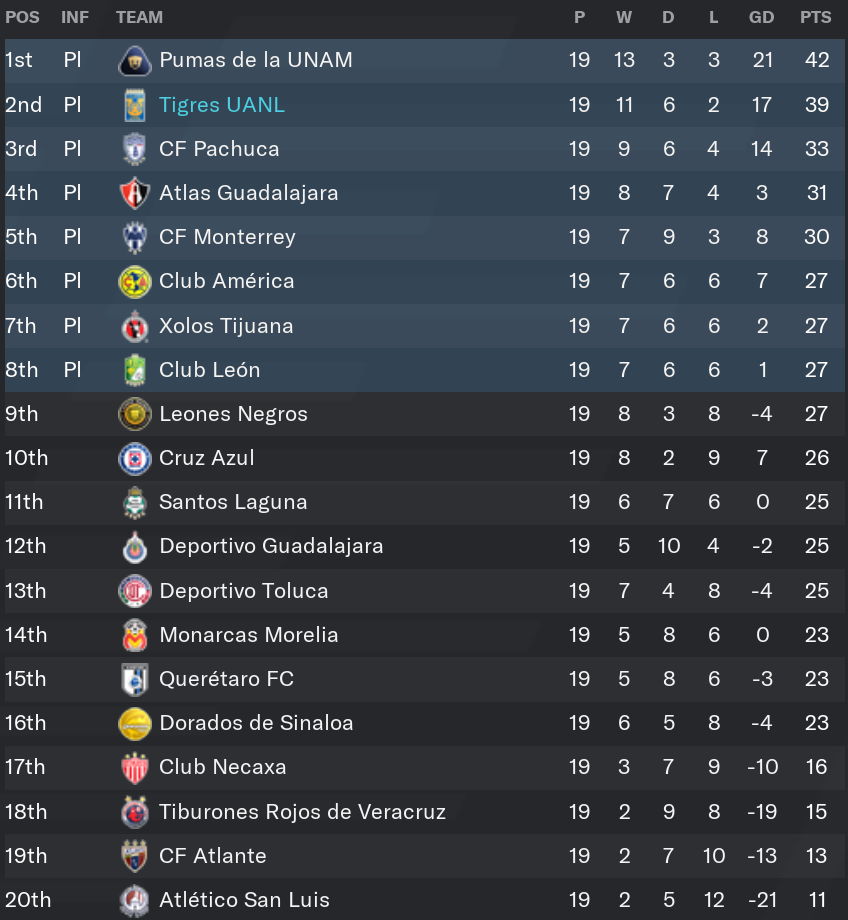Click the Club Necaxa striped crest
This screenshot has height=920, width=848.
coord(135,767)
